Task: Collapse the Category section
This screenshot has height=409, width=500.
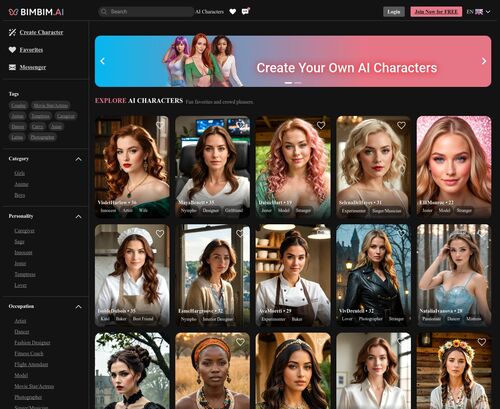Action: (x=78, y=159)
